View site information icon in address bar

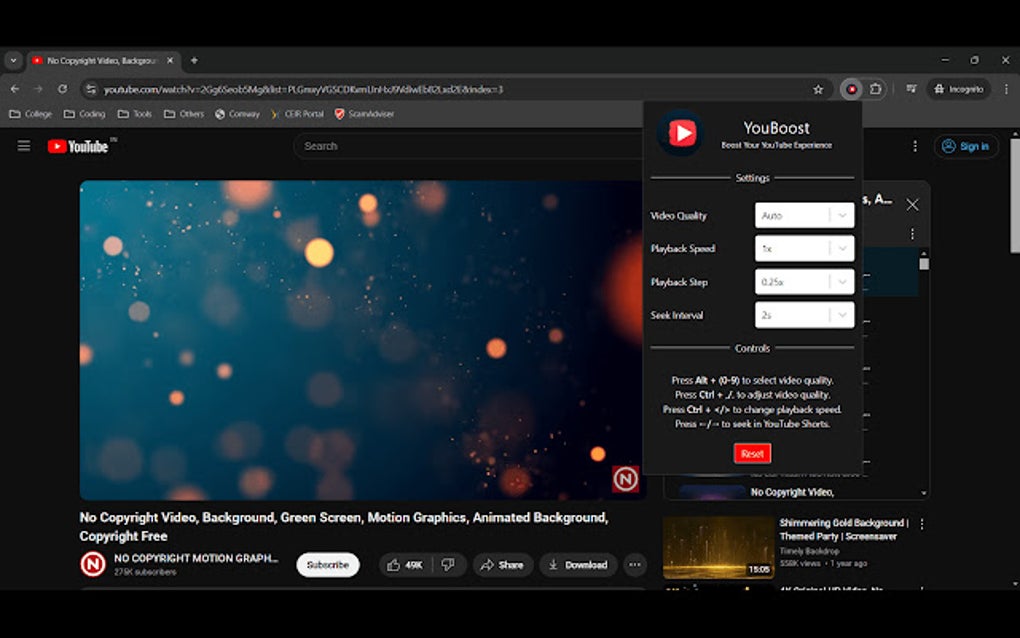click(x=91, y=90)
